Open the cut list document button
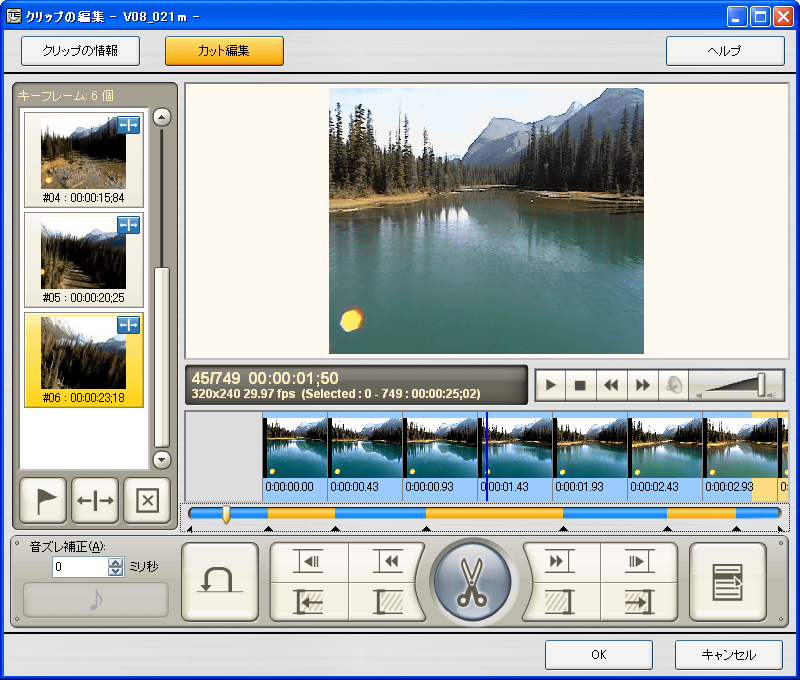This screenshot has width=800, height=680. click(x=728, y=582)
